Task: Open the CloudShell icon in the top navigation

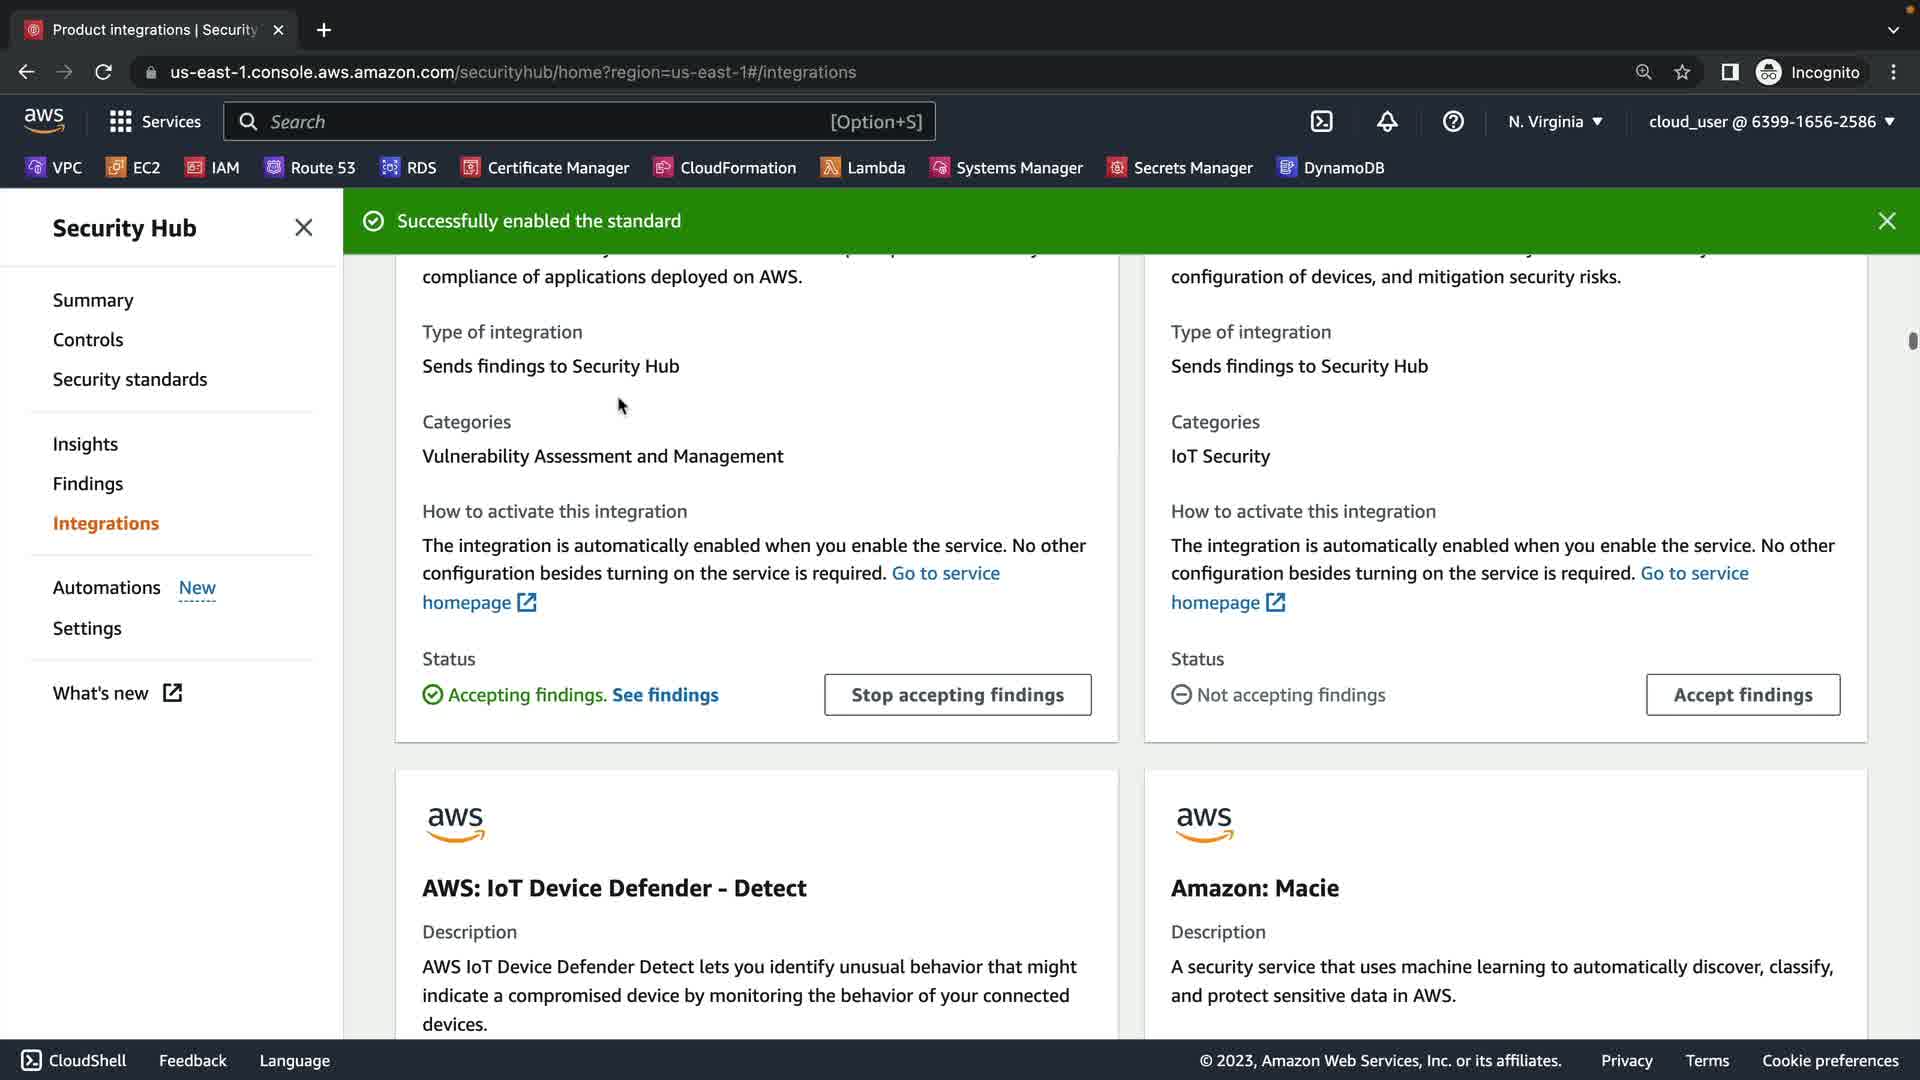Action: 1321,121
